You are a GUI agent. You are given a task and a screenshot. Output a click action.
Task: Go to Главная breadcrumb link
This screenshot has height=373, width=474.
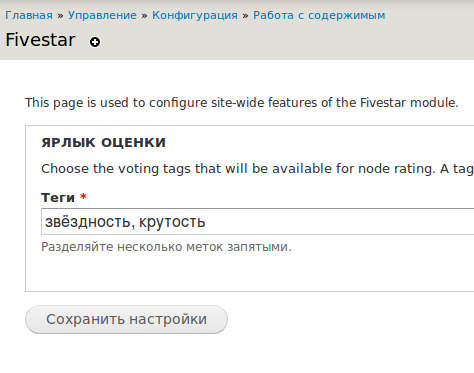pyautogui.click(x=29, y=15)
